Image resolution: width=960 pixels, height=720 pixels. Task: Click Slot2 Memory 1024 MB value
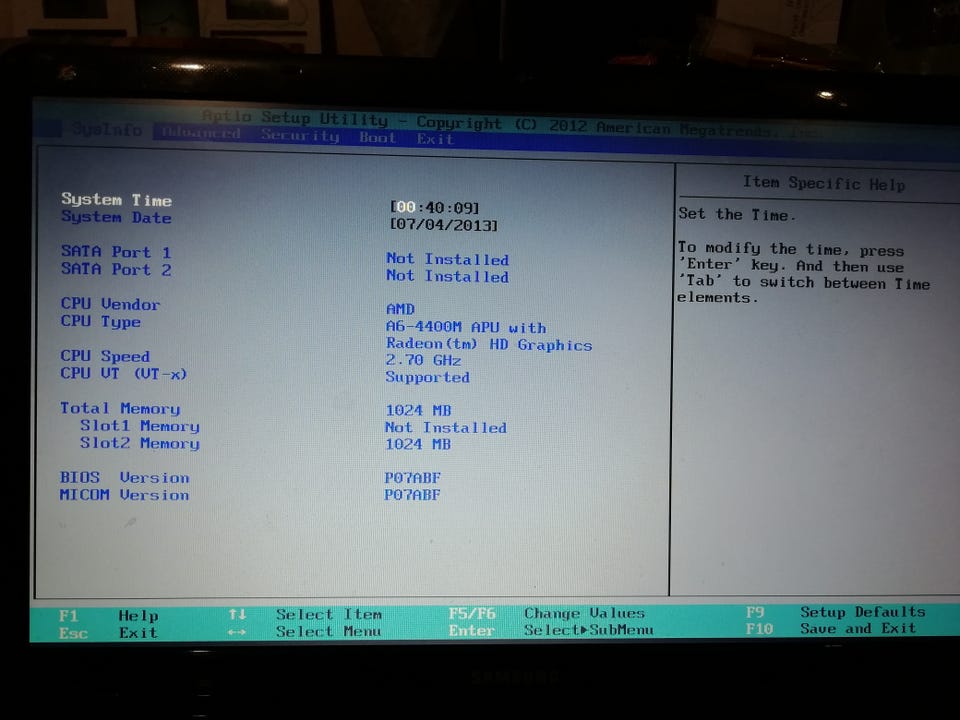(x=418, y=444)
